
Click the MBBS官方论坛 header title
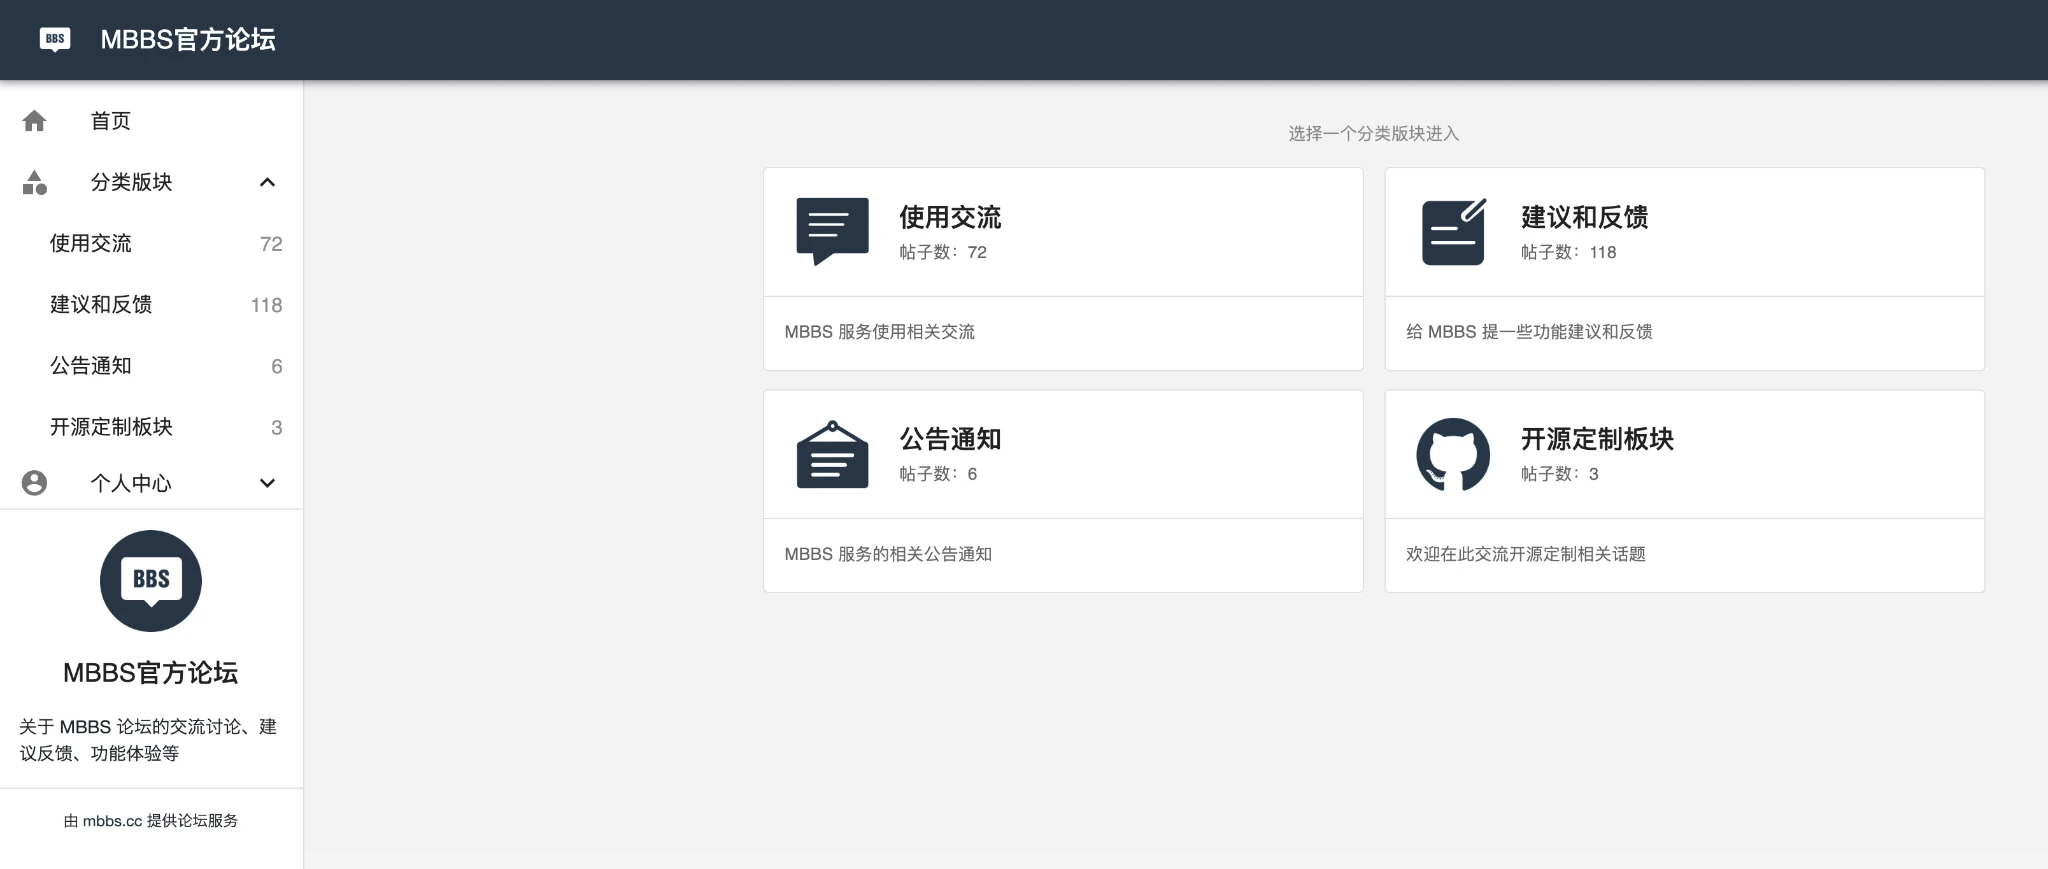(188, 39)
